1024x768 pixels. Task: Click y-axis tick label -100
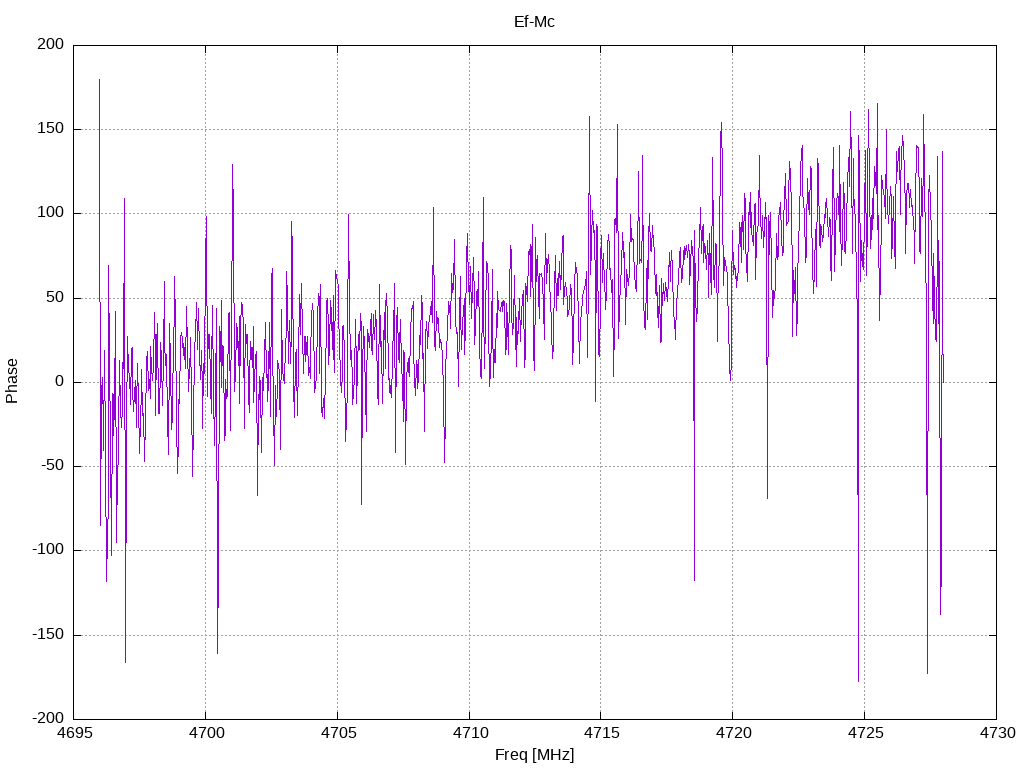(48, 550)
